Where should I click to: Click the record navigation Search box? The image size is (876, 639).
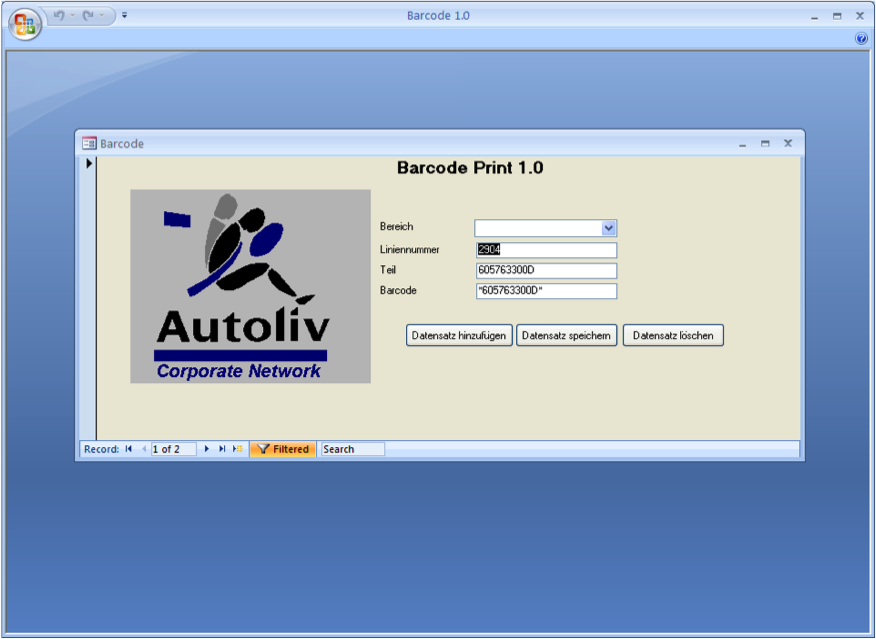[352, 450]
